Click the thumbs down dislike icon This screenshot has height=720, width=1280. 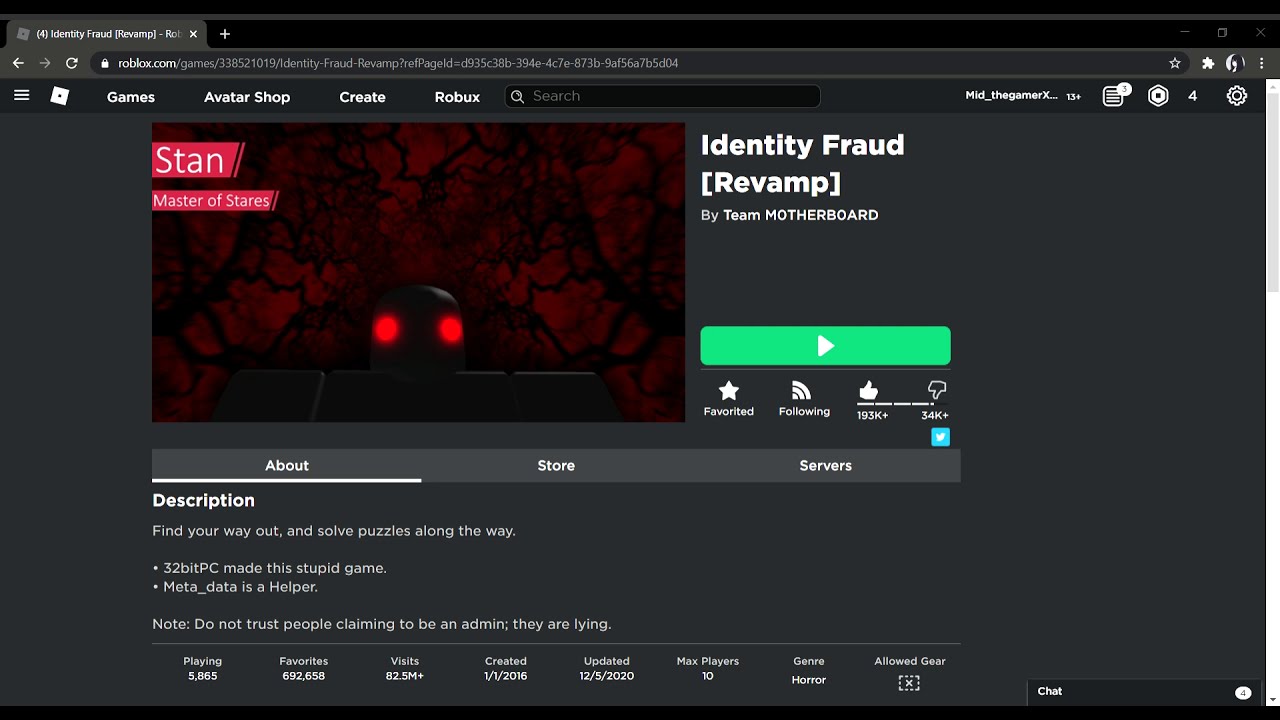point(937,390)
